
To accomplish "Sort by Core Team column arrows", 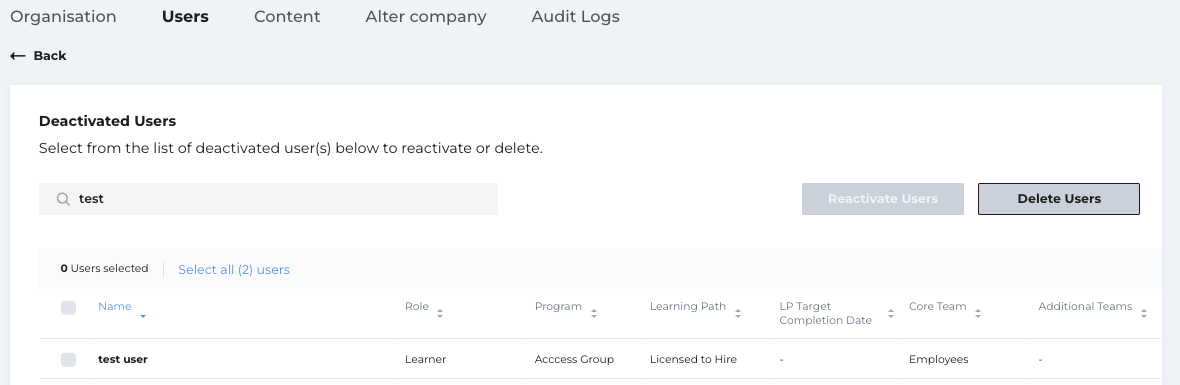I will 978,314.
